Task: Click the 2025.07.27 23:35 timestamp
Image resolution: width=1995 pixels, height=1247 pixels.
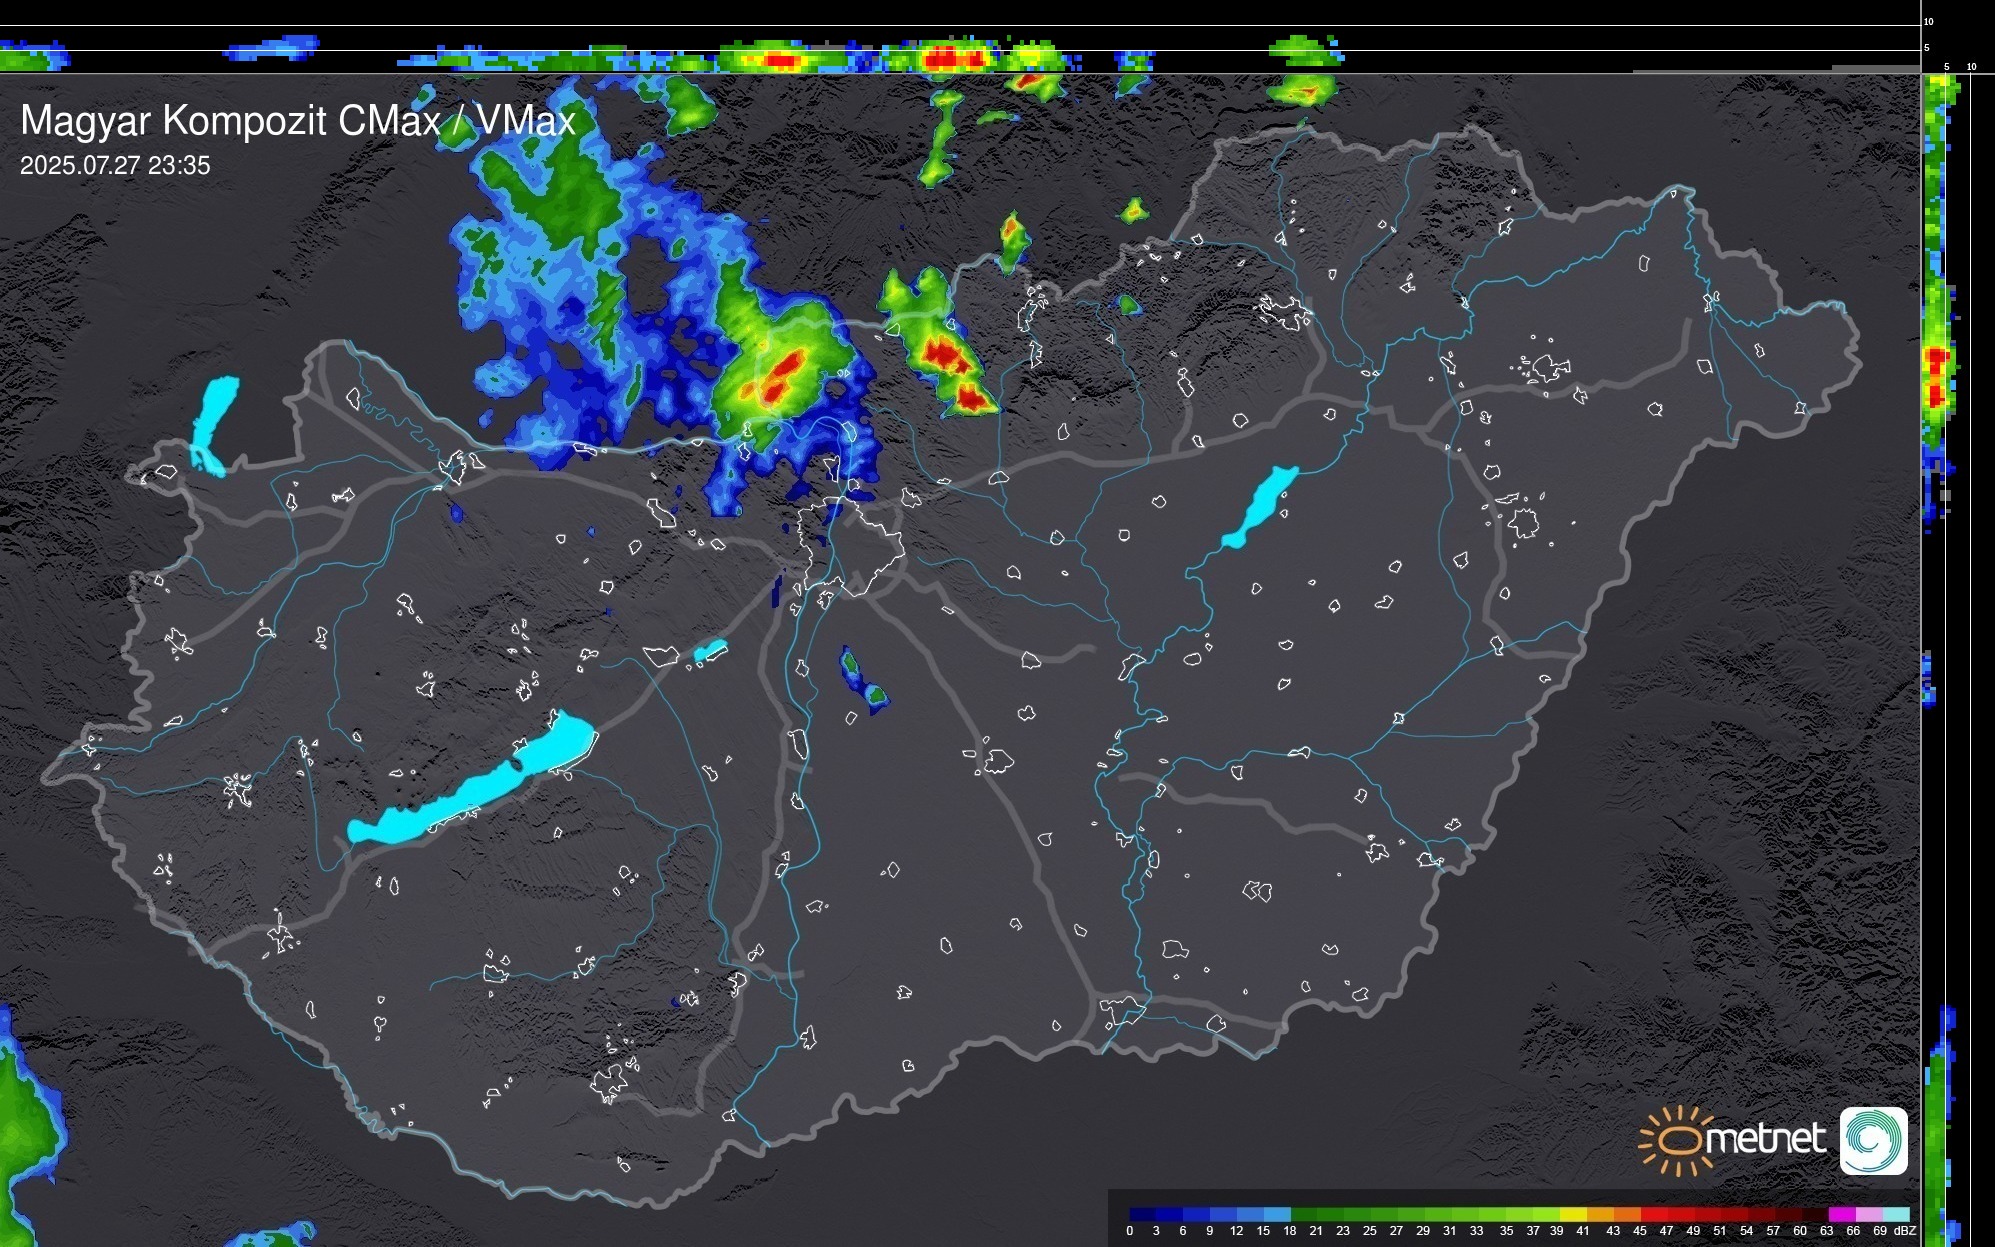Action: [x=115, y=166]
